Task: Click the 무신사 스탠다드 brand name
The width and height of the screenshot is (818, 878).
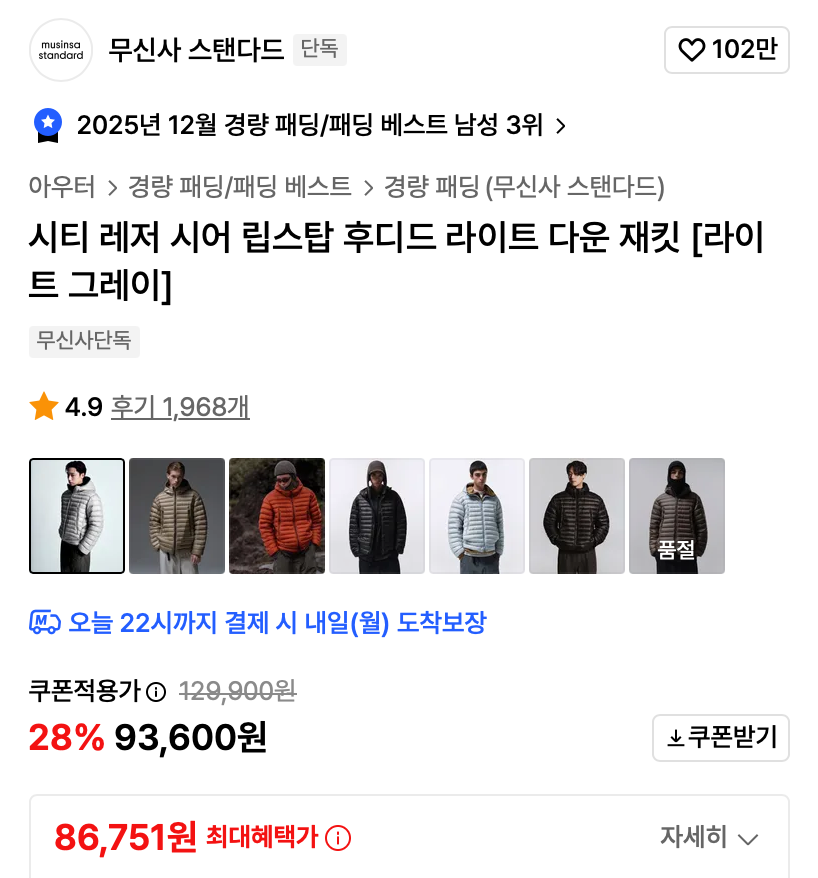Action: 196,50
